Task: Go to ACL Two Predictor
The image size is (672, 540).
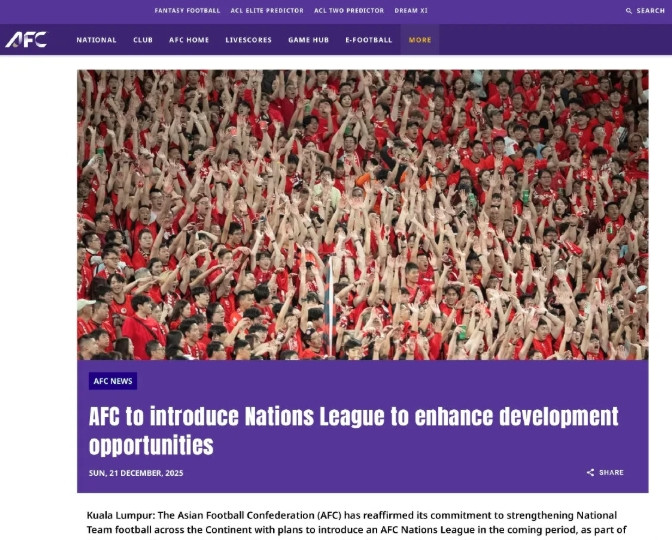Action: (349, 11)
